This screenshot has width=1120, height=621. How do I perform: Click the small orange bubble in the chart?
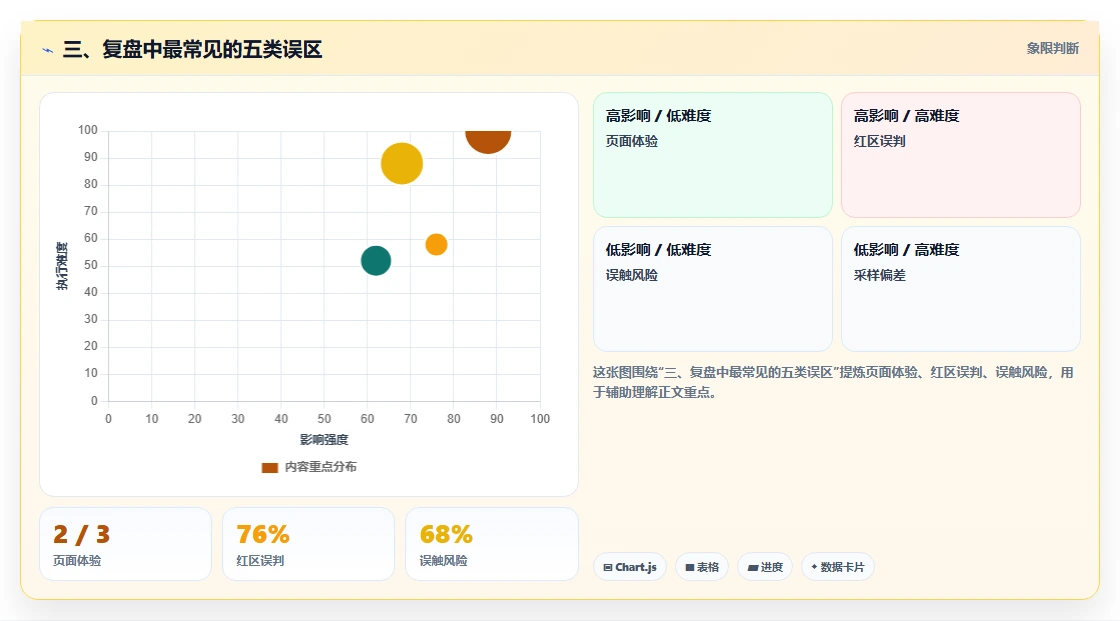pyautogui.click(x=436, y=244)
